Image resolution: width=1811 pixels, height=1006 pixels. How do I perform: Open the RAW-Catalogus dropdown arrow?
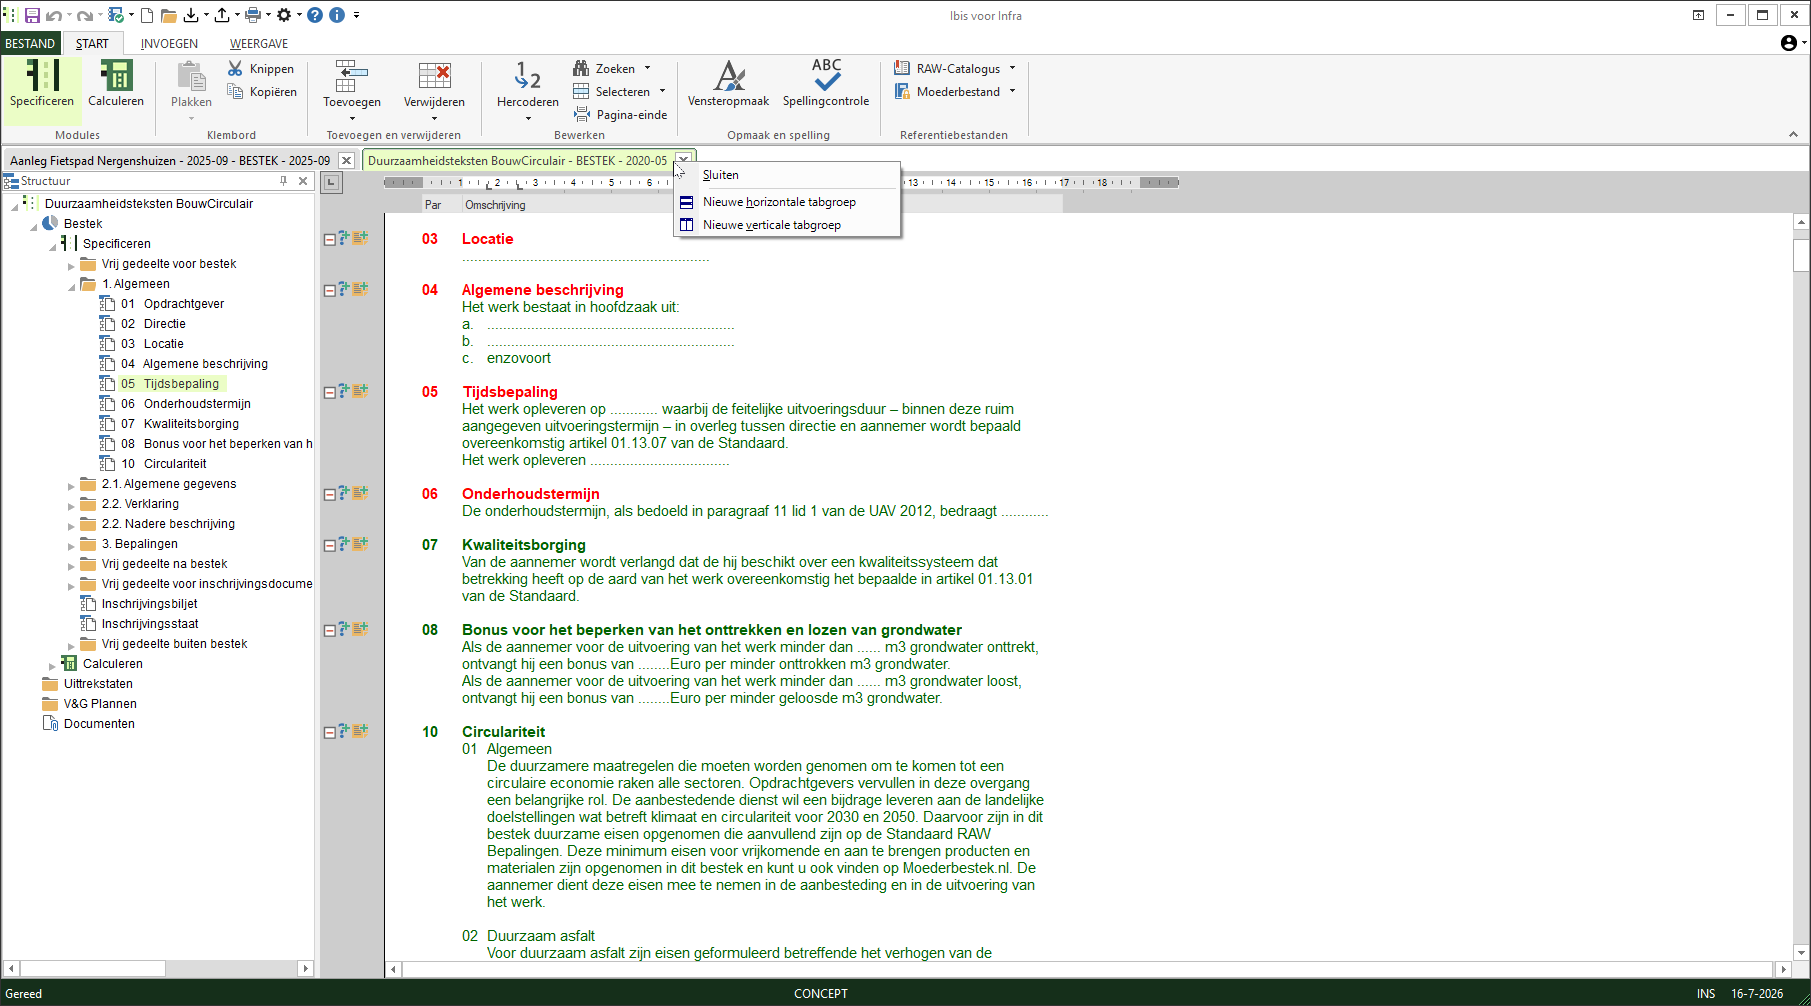pyautogui.click(x=1012, y=68)
